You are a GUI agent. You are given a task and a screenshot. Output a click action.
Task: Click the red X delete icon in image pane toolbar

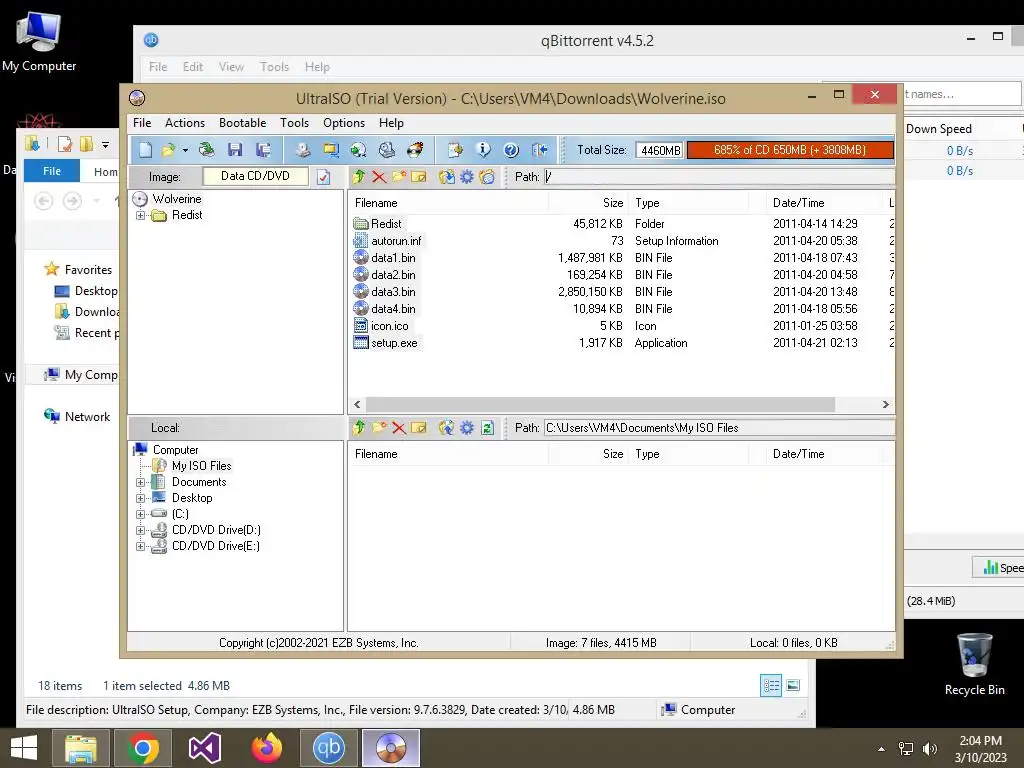379,176
